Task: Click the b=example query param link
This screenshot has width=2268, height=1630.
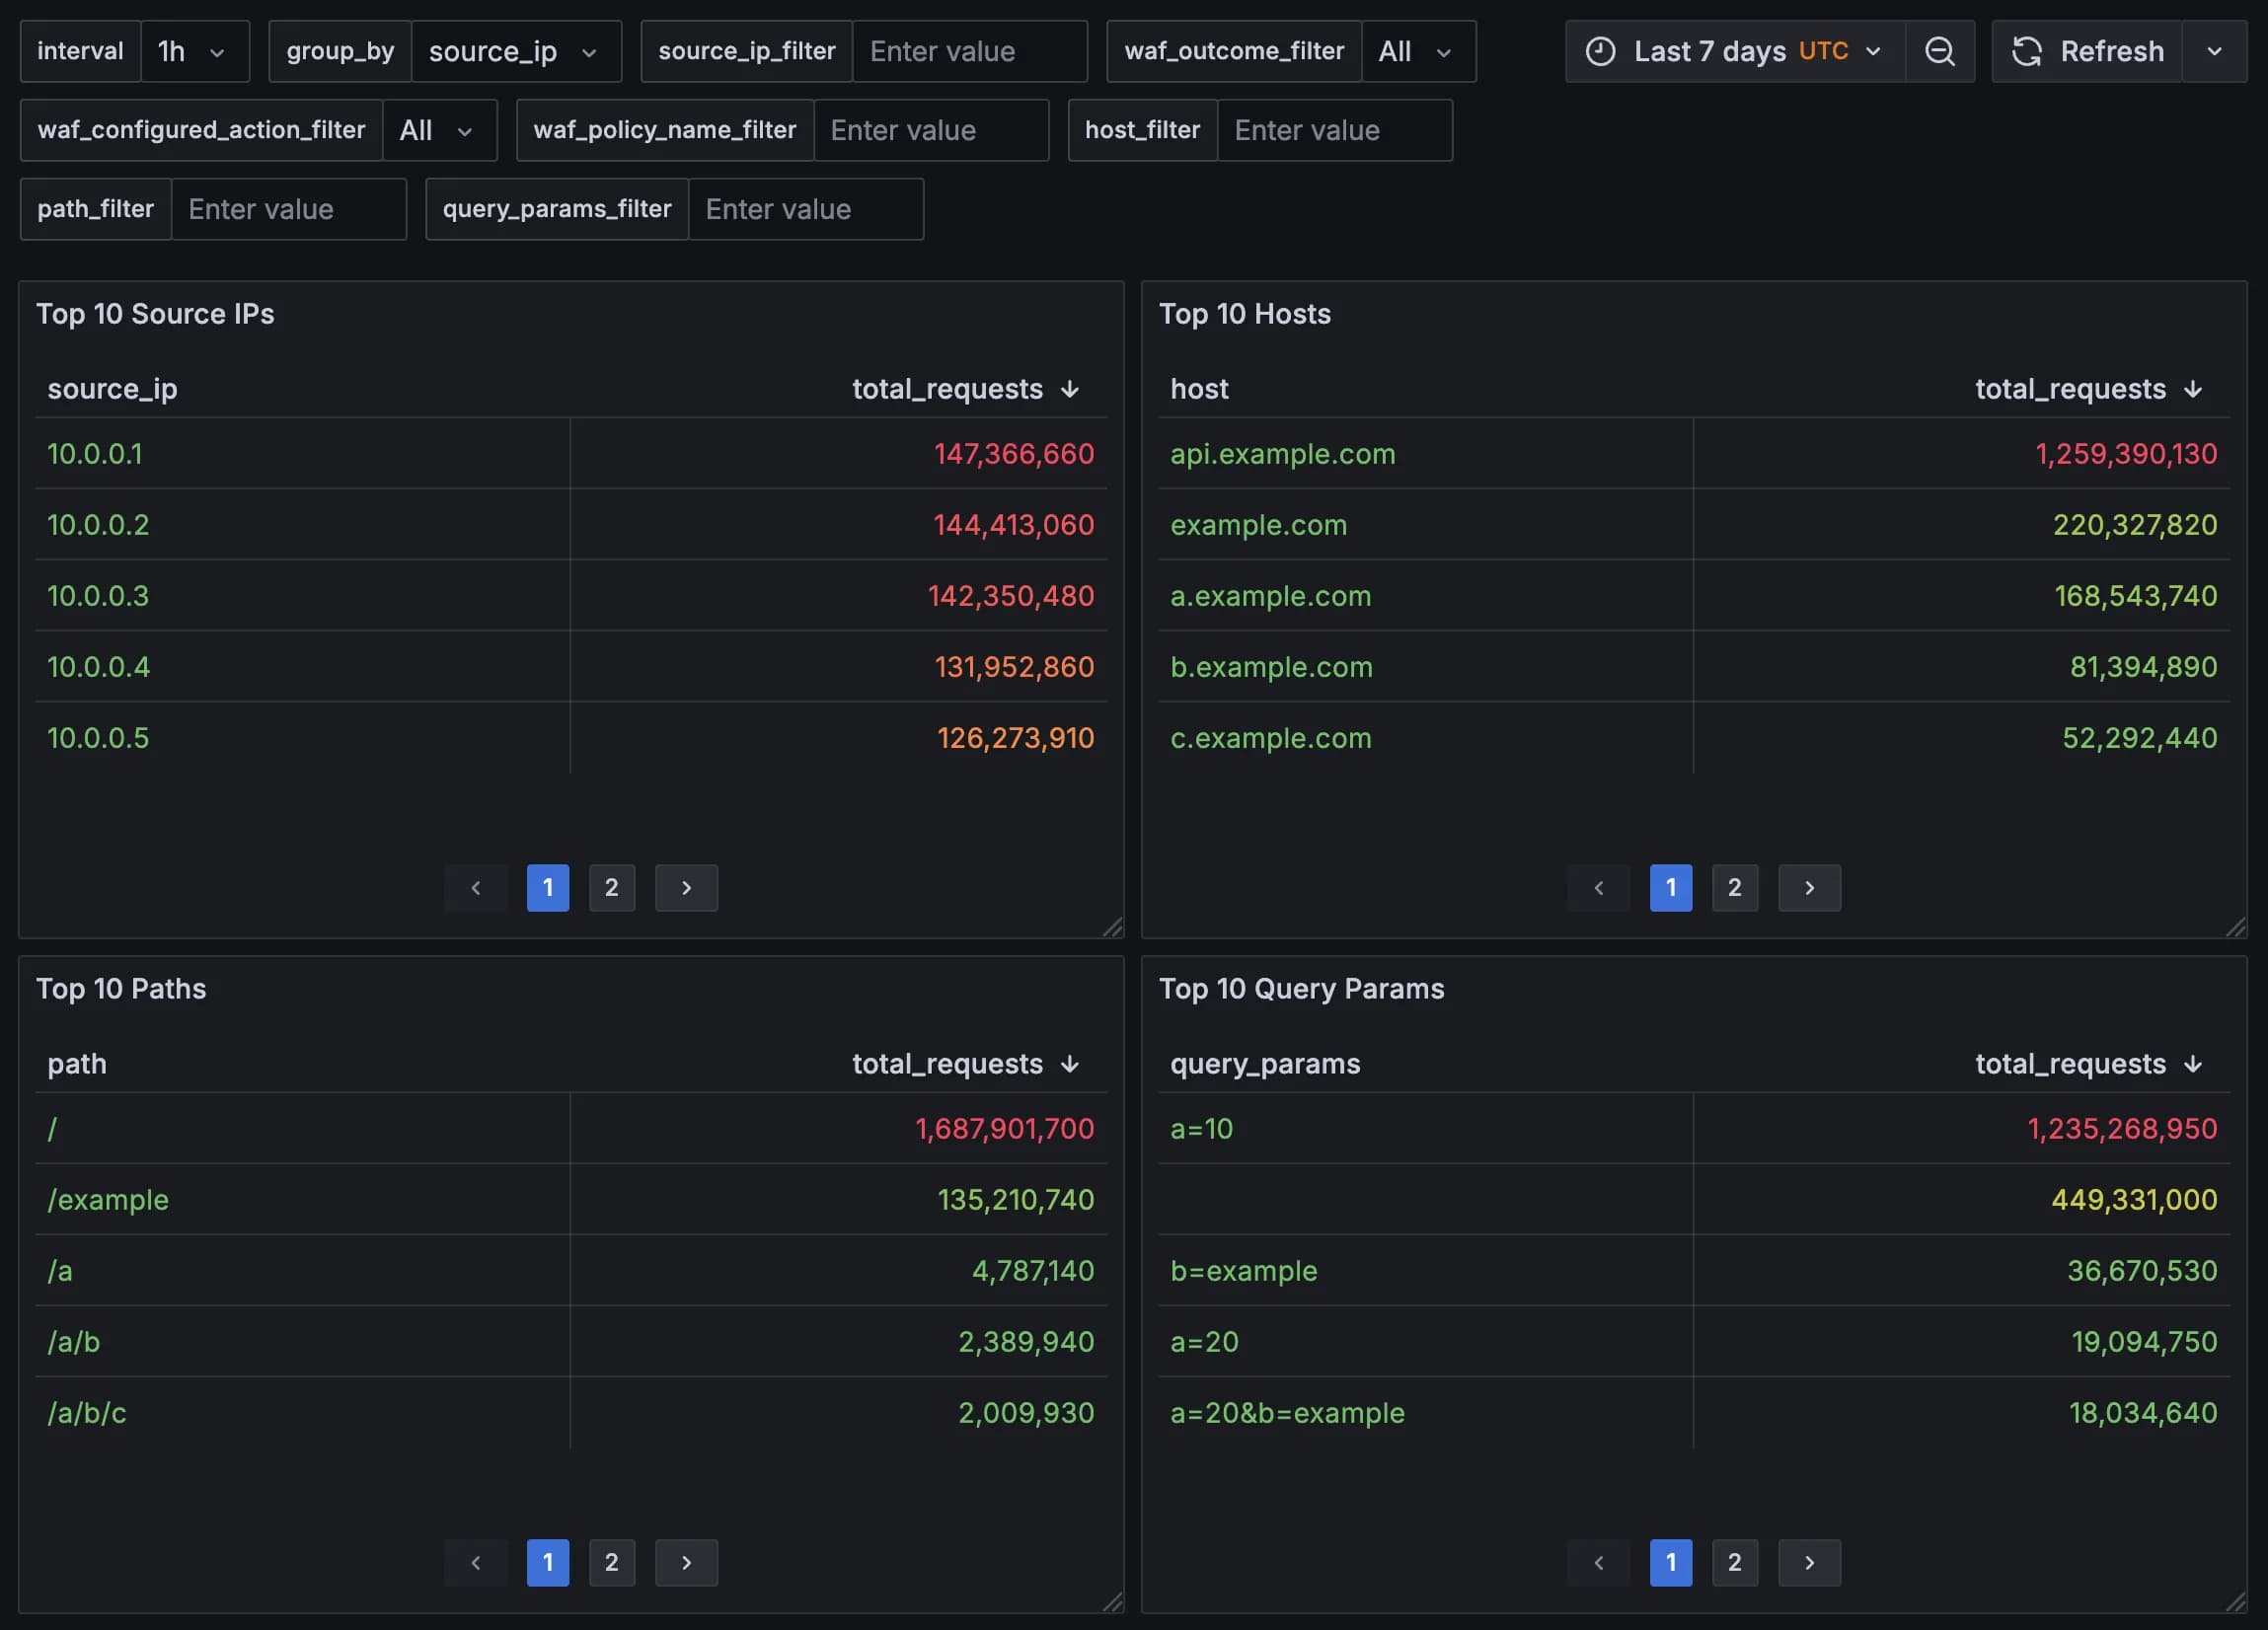Action: pos(1244,1271)
